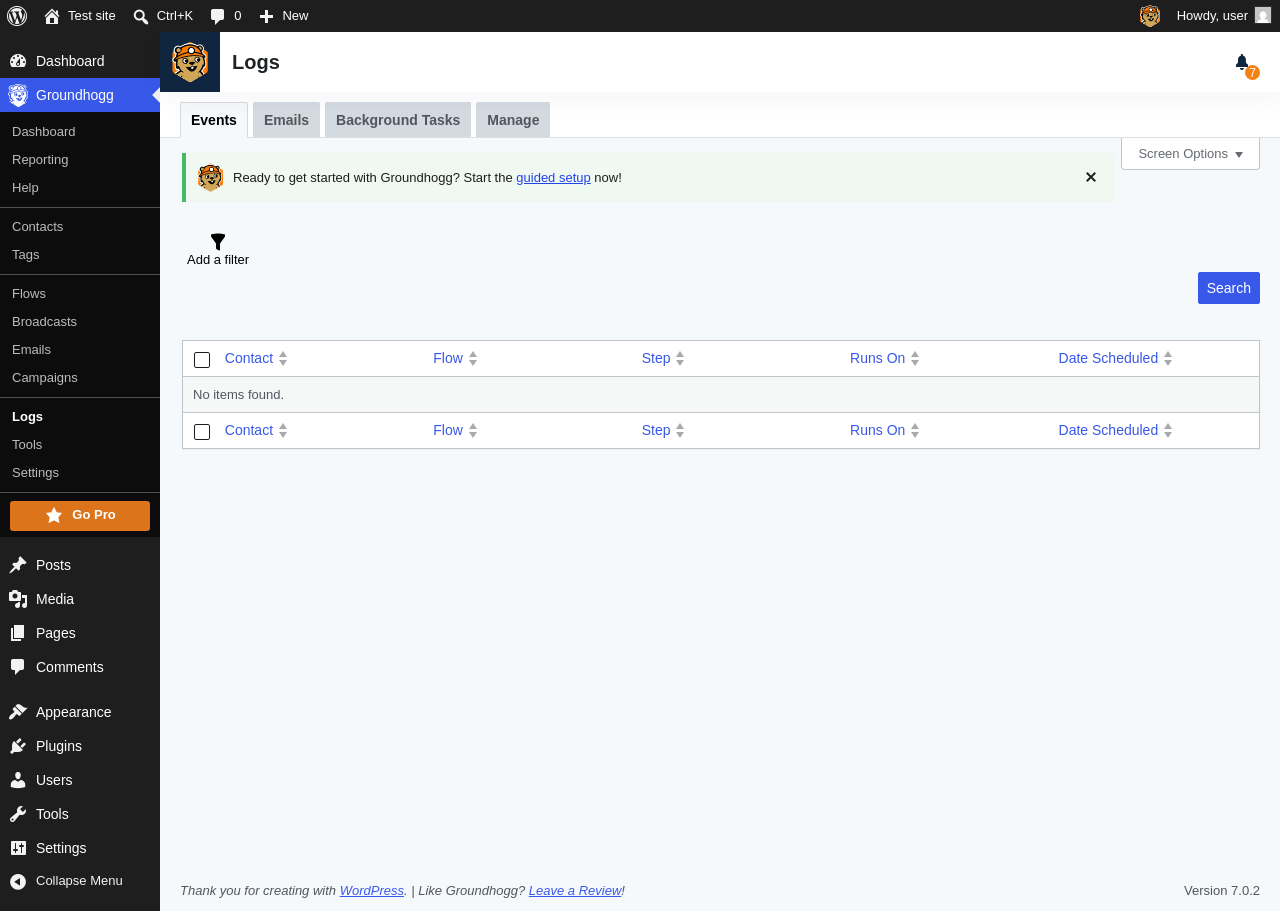
Task: Tick the select-all checkbox in table header
Action: 202,360
